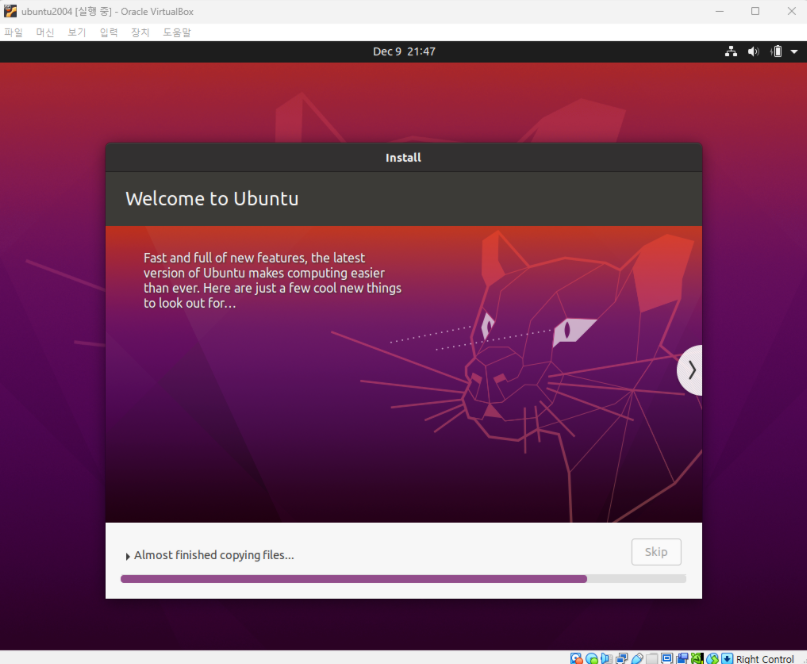
Task: Click the display status indicator icon
Action: point(667,658)
